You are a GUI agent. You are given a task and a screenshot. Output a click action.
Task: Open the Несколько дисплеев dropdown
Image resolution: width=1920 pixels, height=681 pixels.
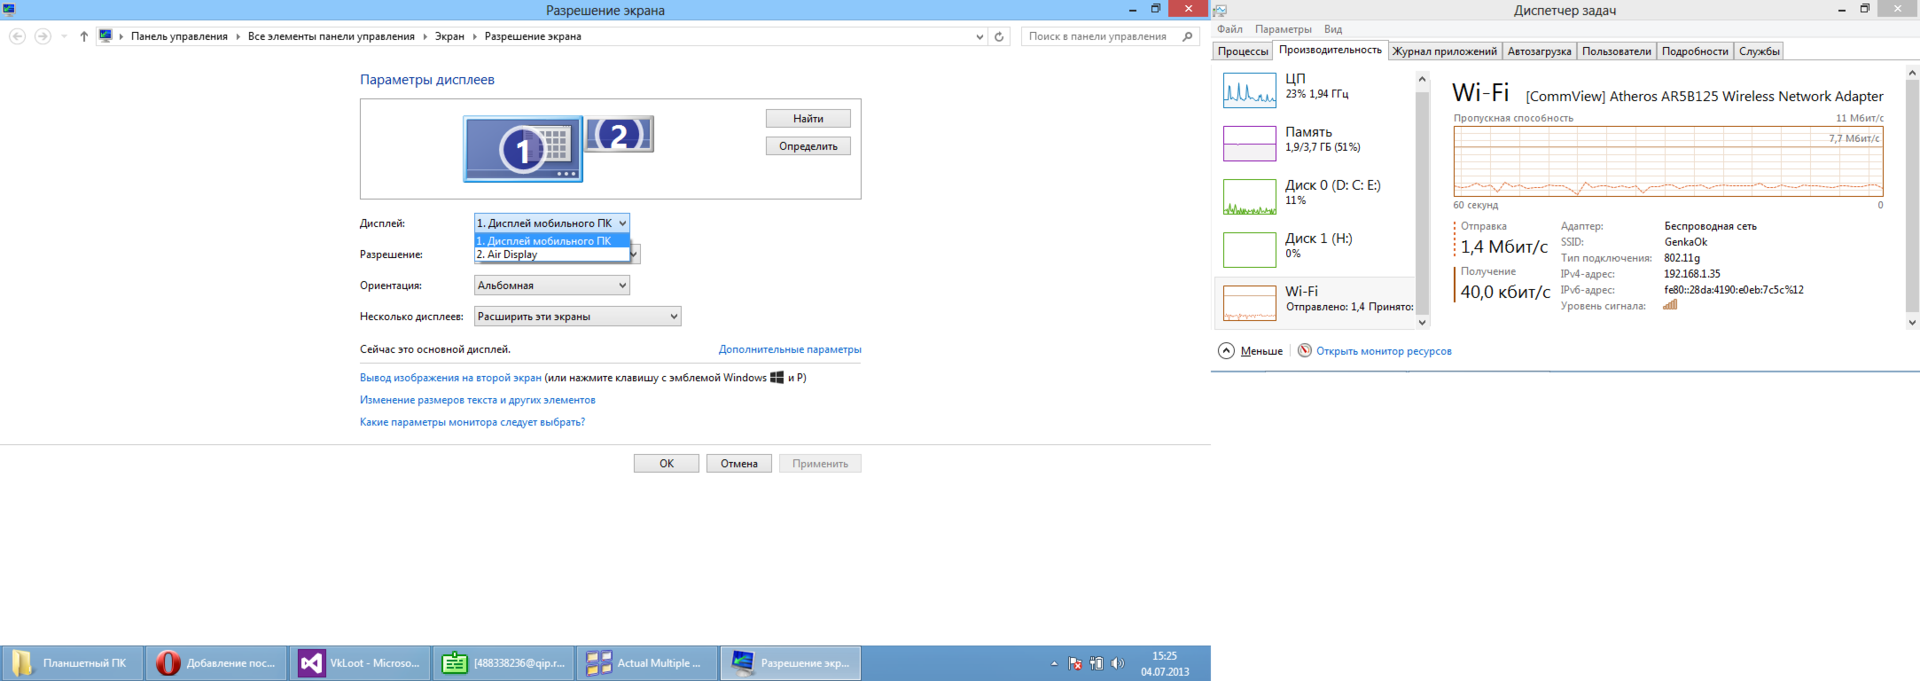point(577,316)
